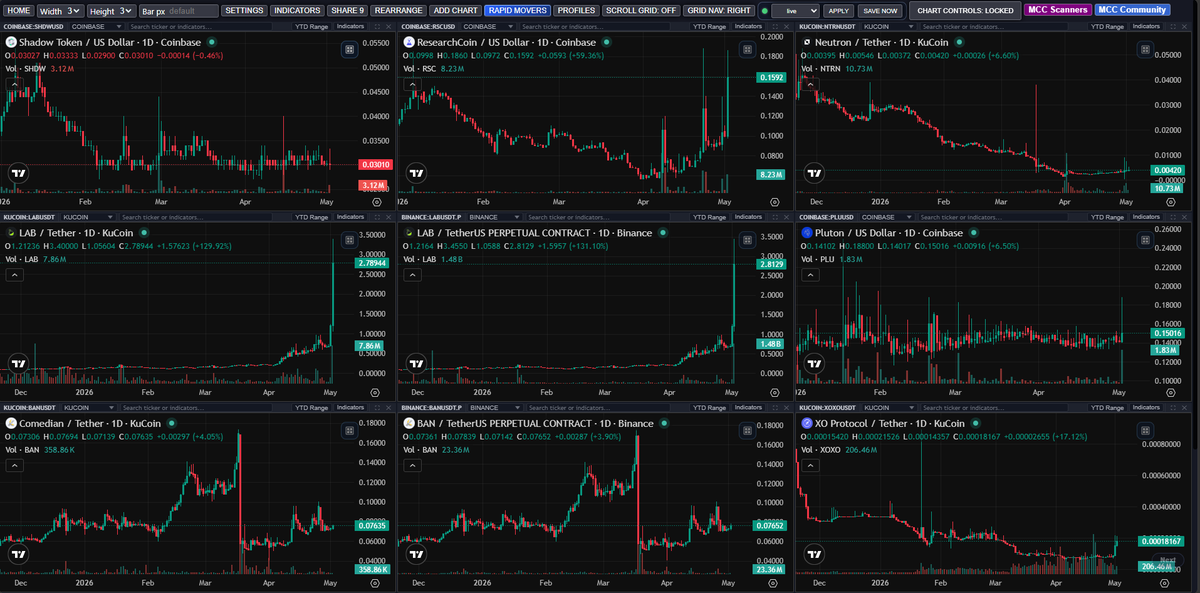Toggle GRID NAV: RIGHT direction
Viewport: 1200px width, 593px height.
coord(719,10)
